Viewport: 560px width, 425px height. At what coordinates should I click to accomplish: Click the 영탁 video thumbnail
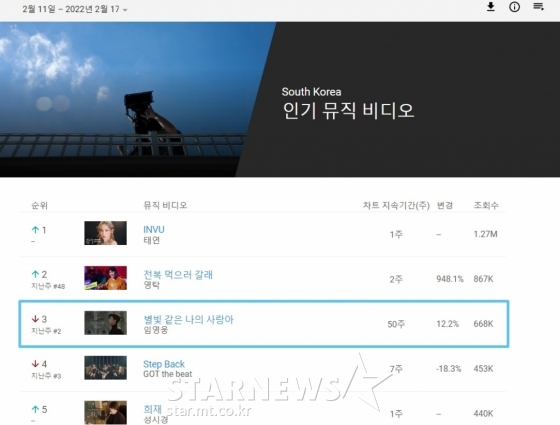[x=105, y=278]
